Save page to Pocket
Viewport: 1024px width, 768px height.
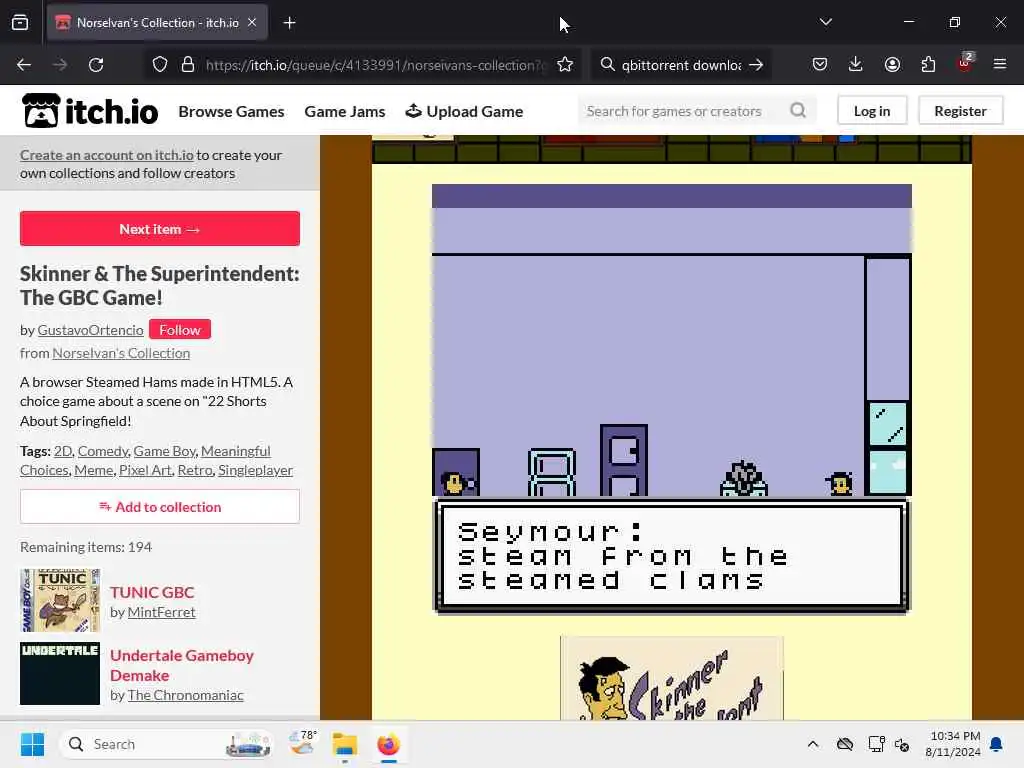pos(820,65)
